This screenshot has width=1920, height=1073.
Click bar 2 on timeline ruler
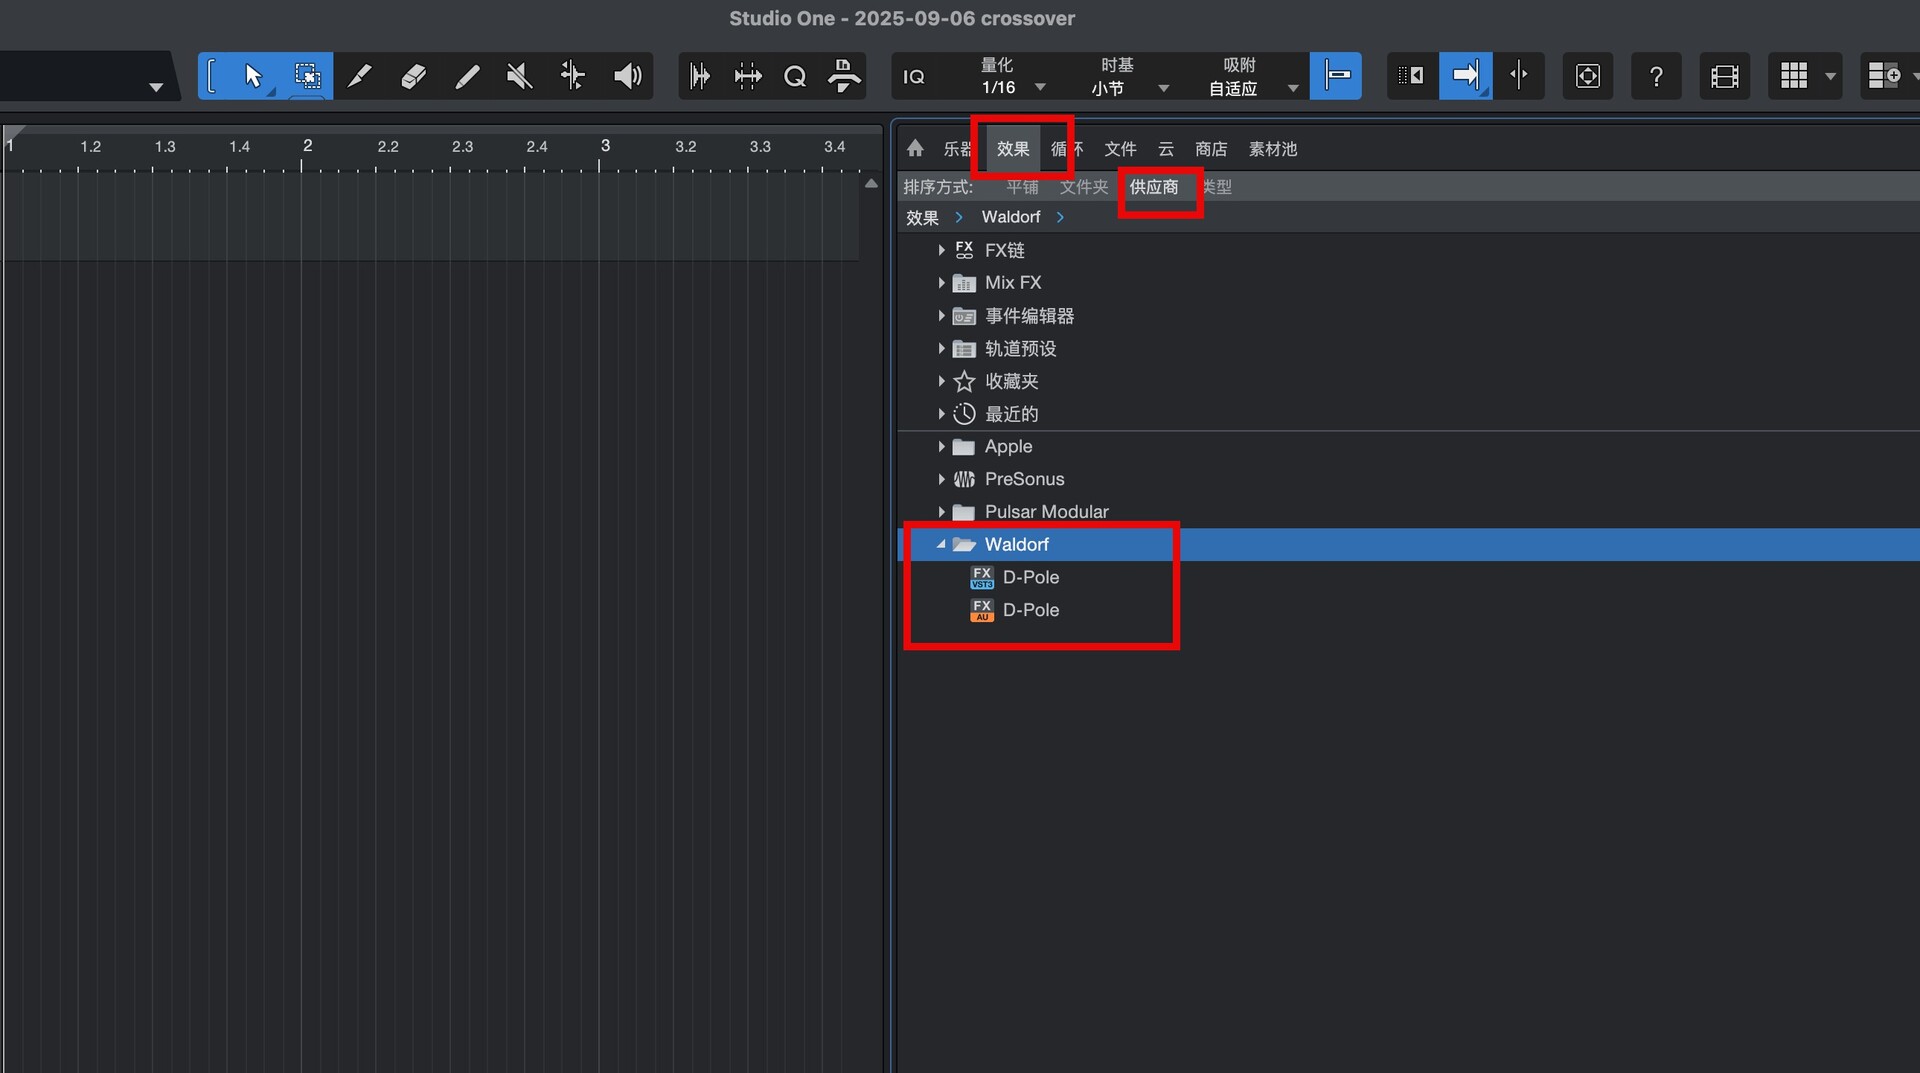307,146
